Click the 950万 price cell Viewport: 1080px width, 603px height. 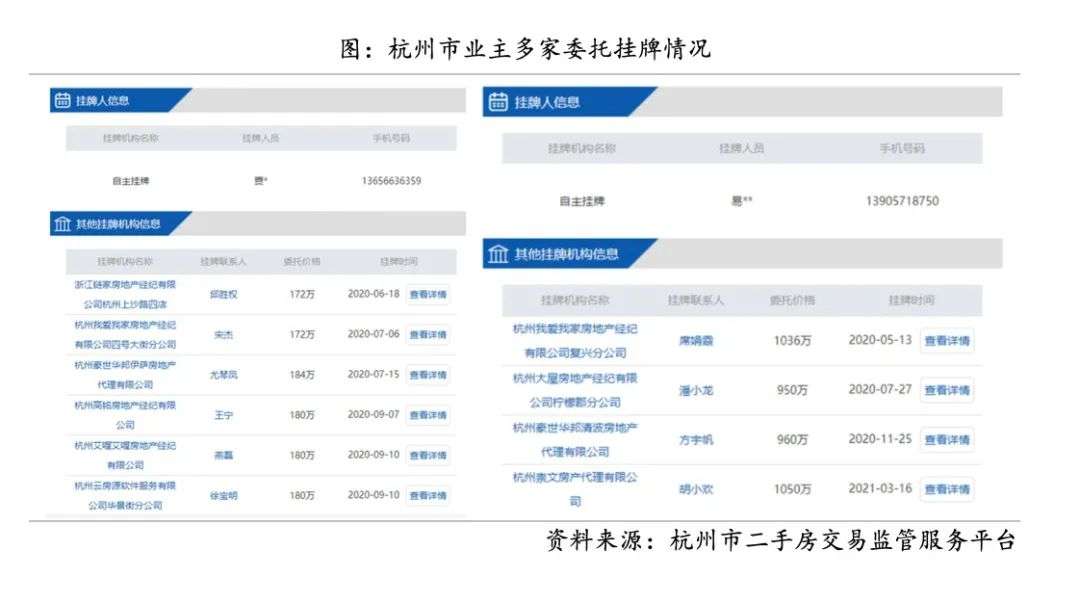pyautogui.click(x=792, y=390)
